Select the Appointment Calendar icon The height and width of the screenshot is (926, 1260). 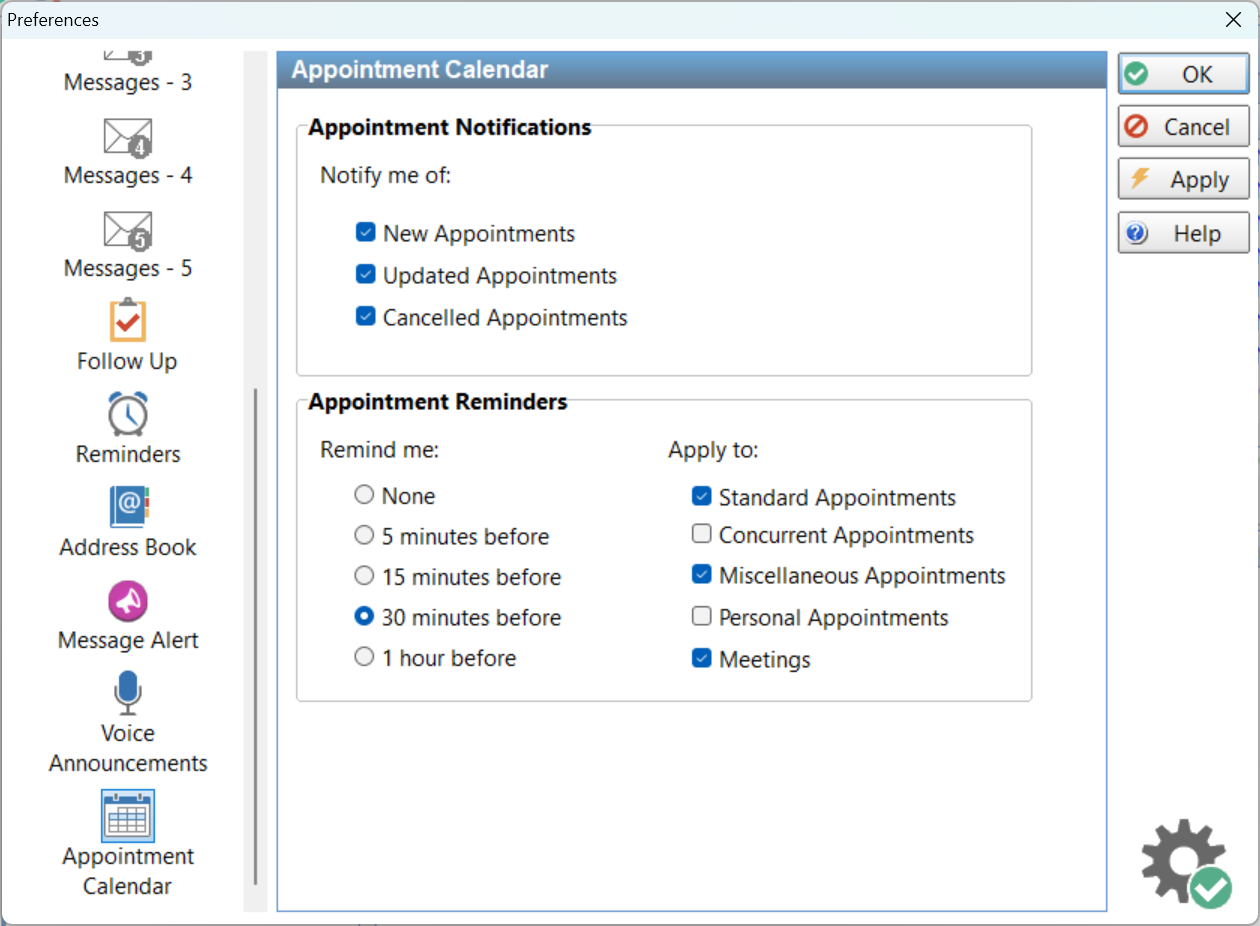(128, 815)
